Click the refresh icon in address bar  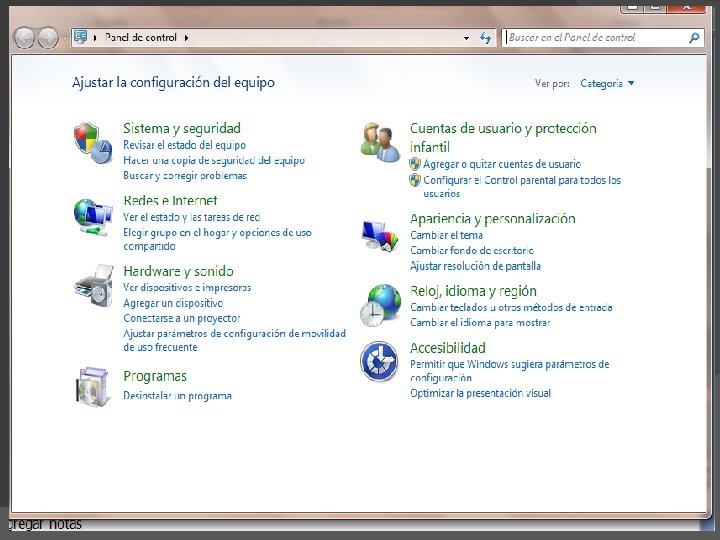(x=485, y=38)
